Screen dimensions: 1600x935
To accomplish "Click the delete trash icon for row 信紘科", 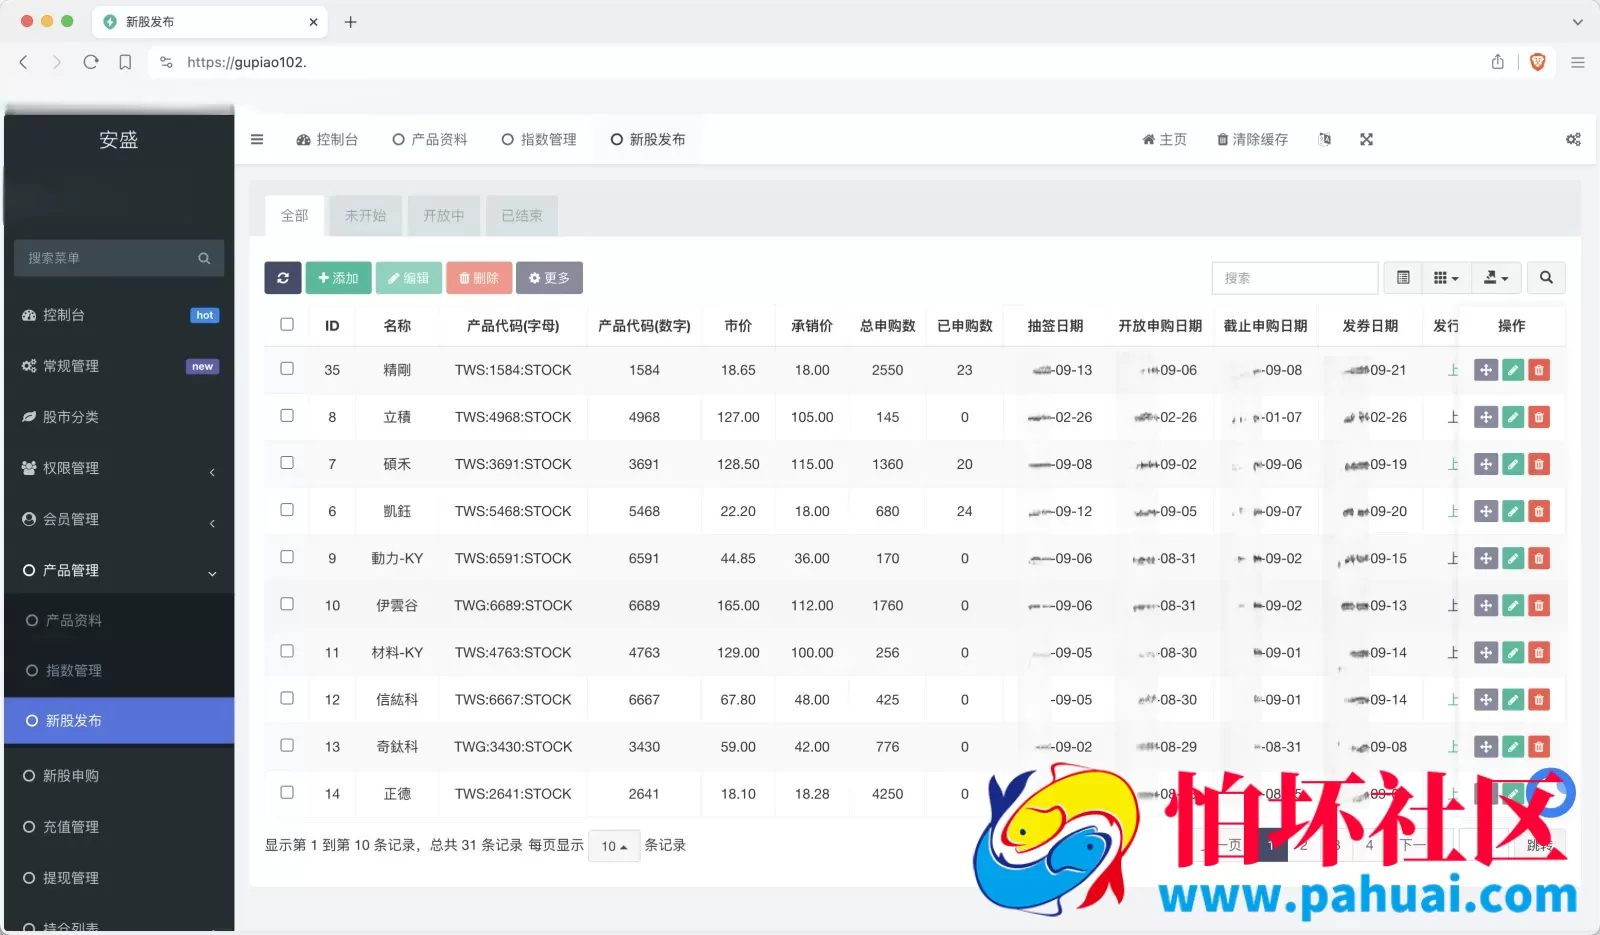I will click(1539, 700).
